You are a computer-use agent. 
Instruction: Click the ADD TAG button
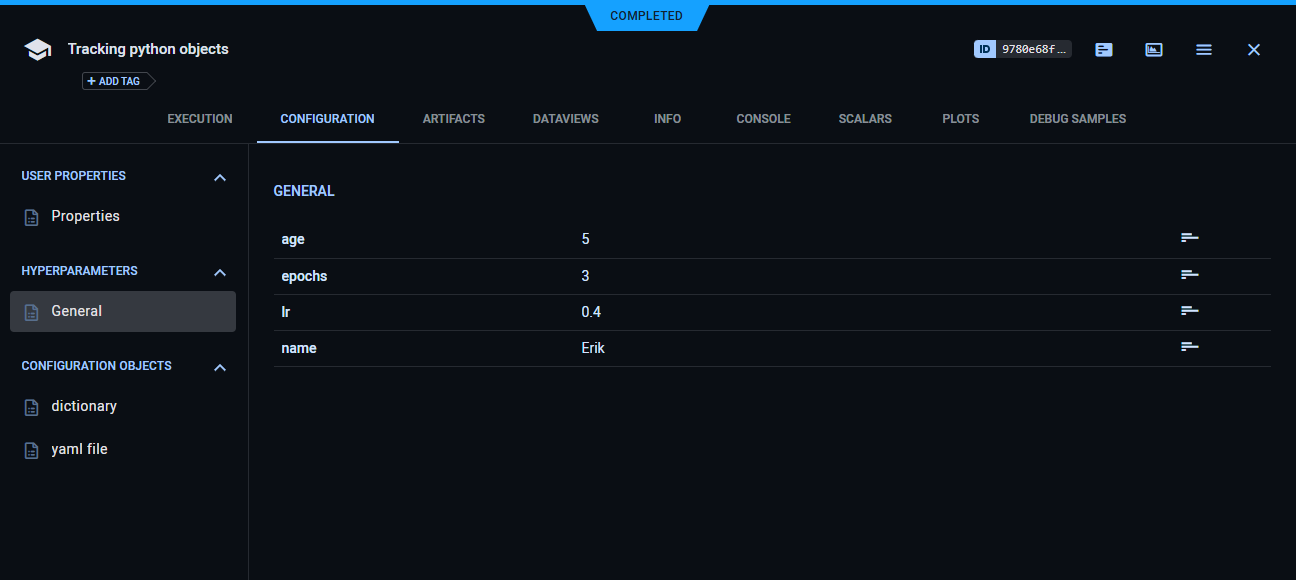[x=113, y=81]
